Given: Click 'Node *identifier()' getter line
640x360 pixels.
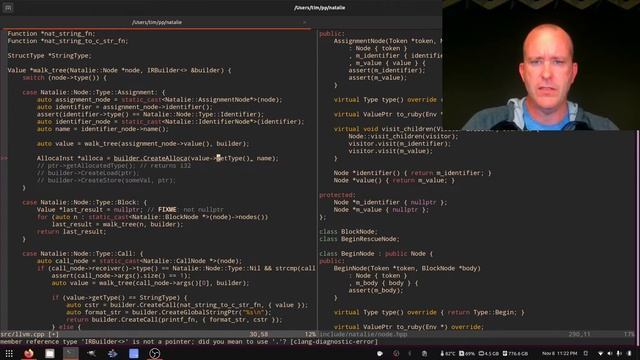Looking at the screenshot, I should (x=413, y=173).
